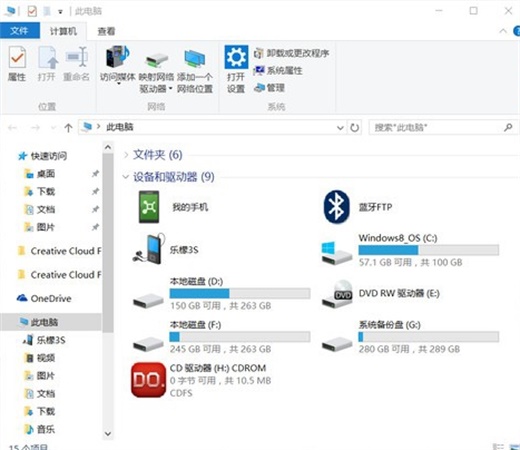The height and width of the screenshot is (450, 520).
Task: Switch to the 计算机 ribbon tab
Action: tap(63, 31)
